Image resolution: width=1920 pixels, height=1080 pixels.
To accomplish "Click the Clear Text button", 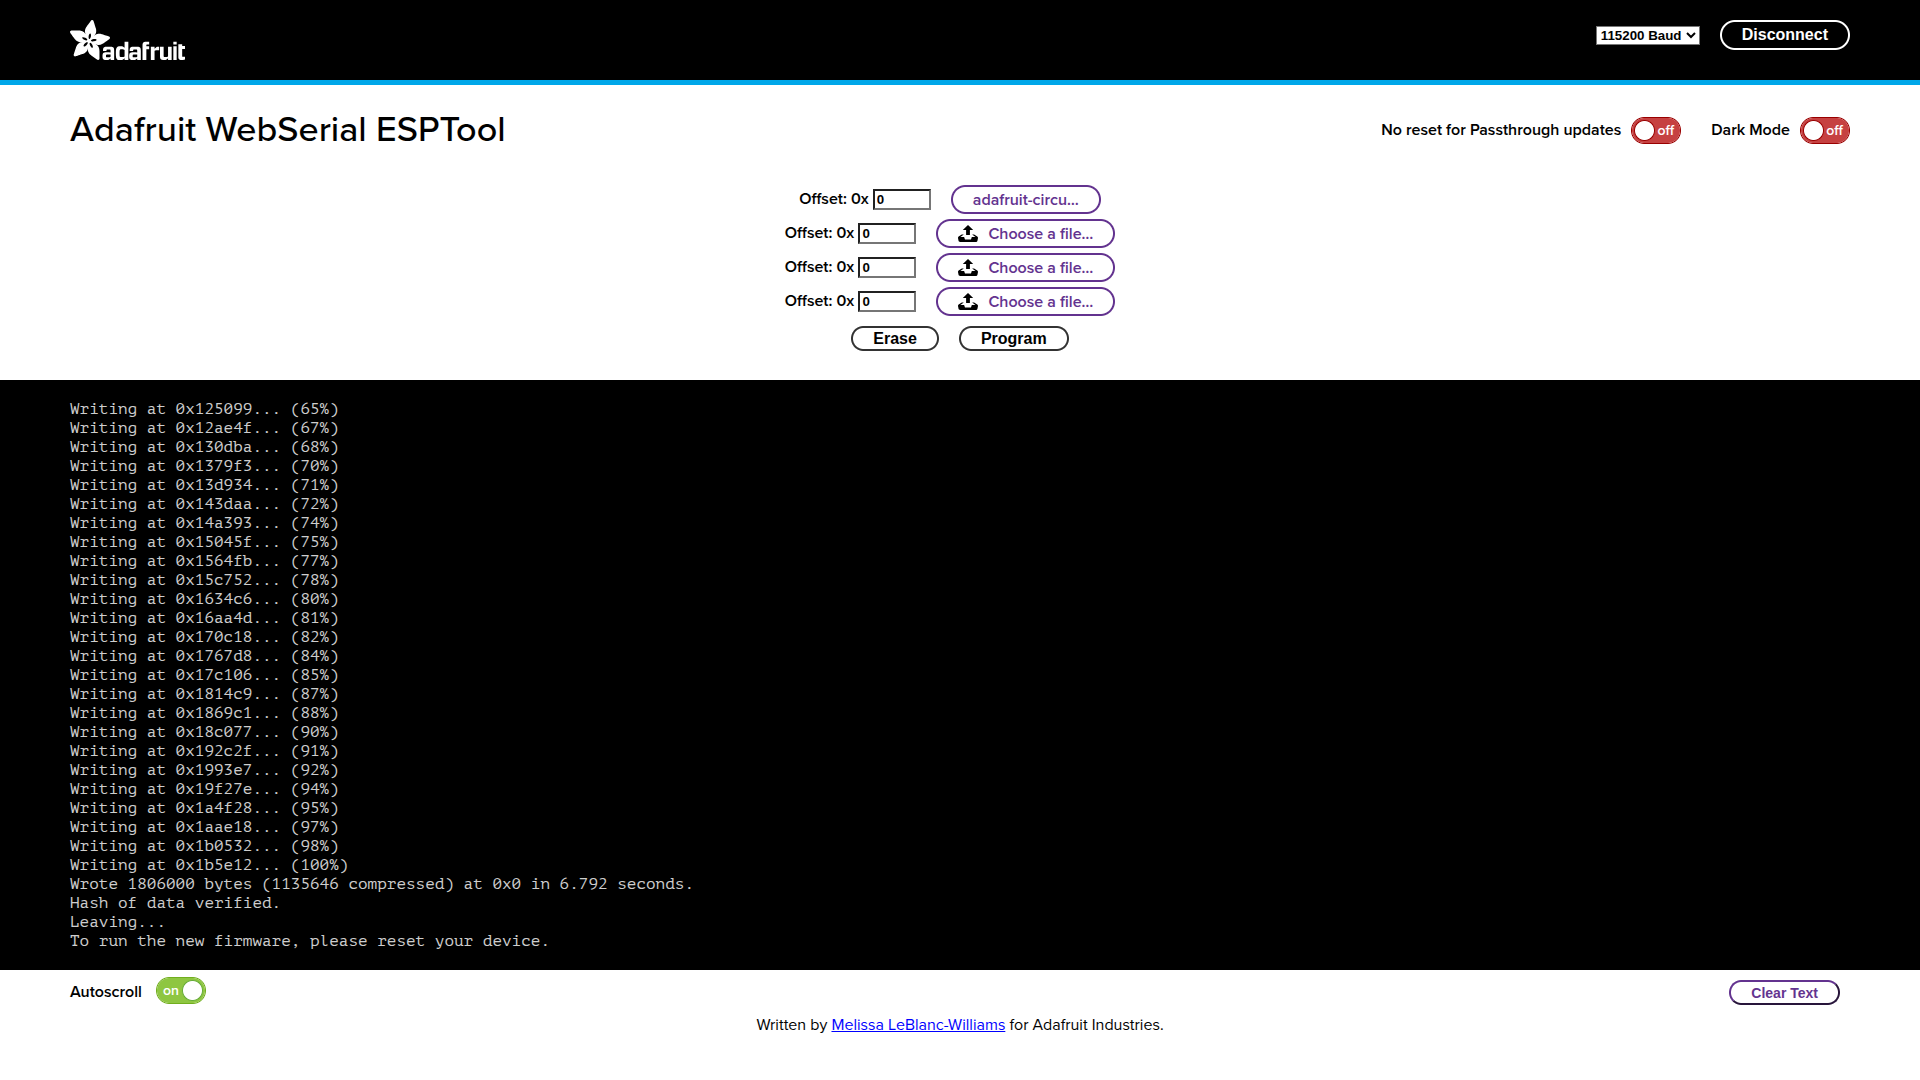I will coord(1784,993).
